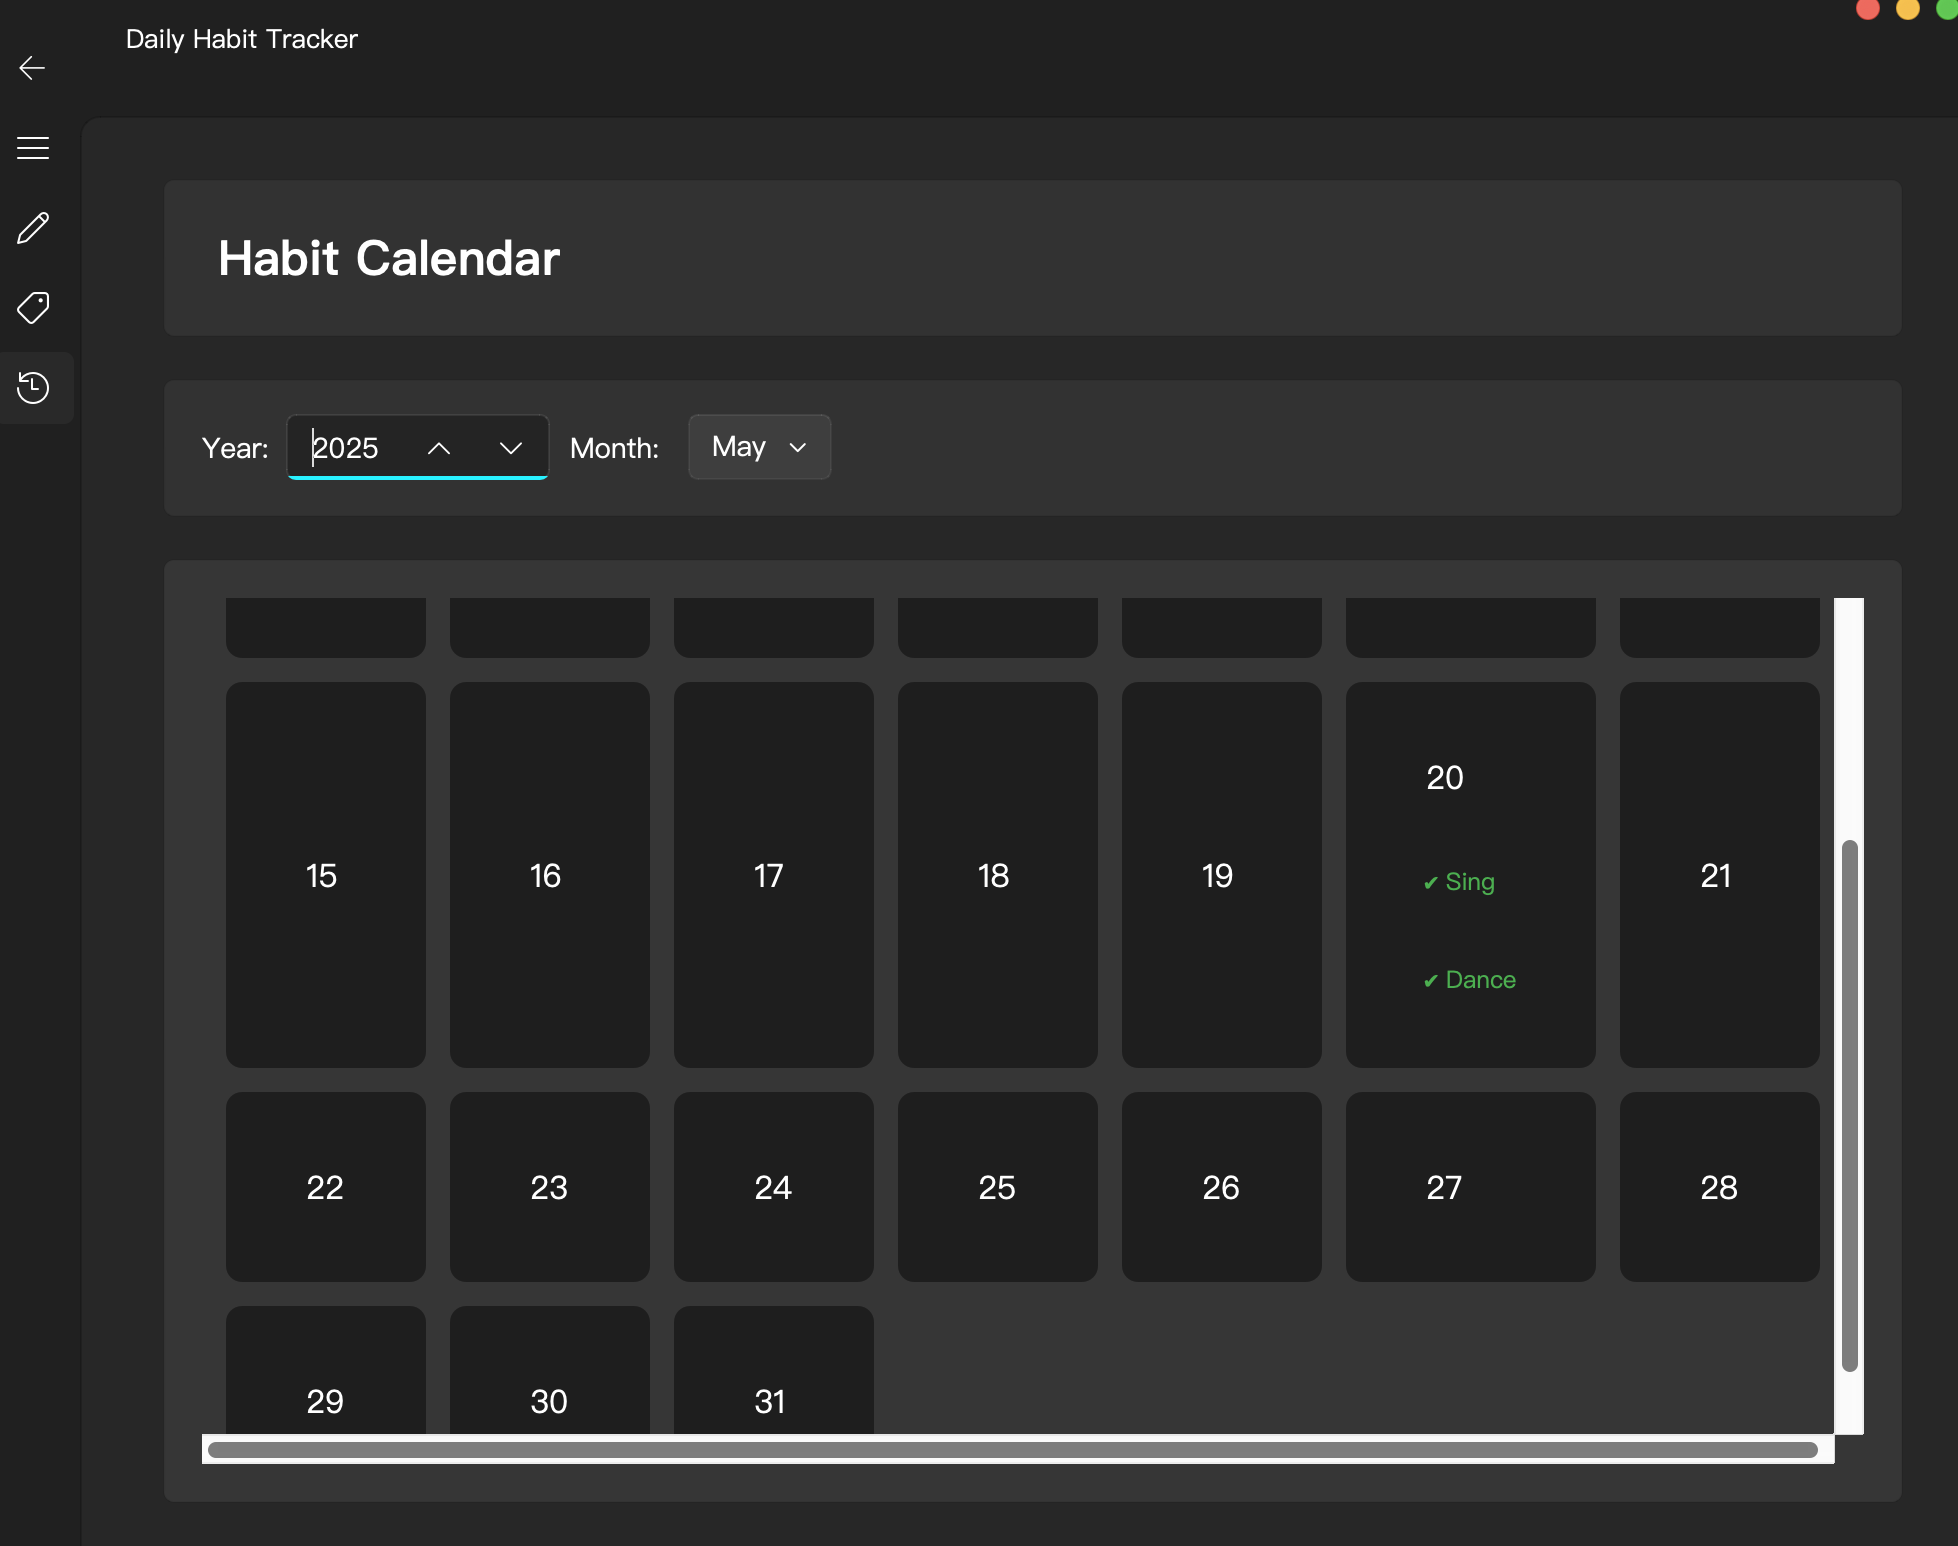Open the history clock page
This screenshot has width=1958, height=1546.
(32, 388)
